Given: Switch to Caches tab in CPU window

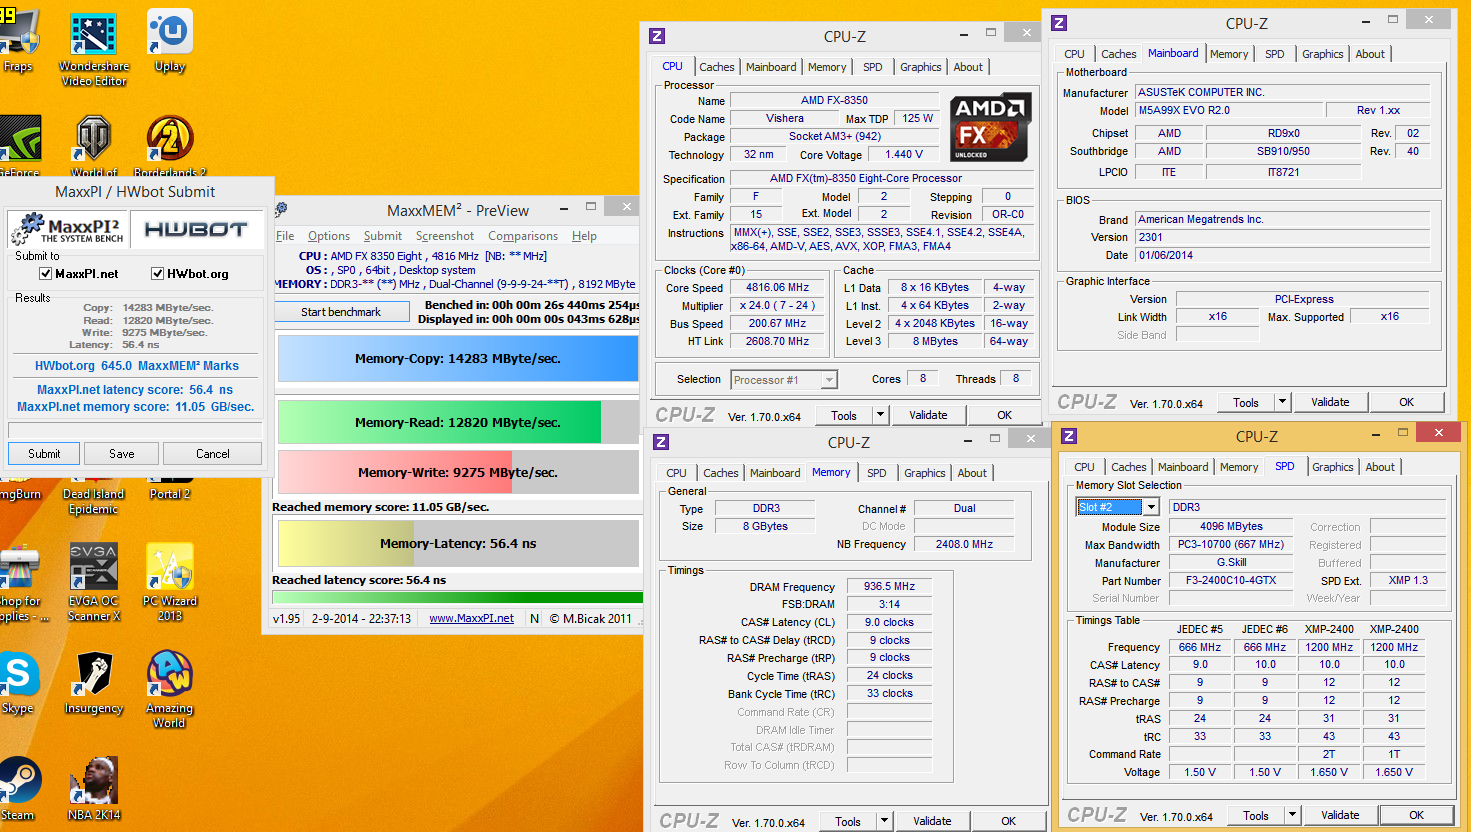Looking at the screenshot, I should pos(717,67).
